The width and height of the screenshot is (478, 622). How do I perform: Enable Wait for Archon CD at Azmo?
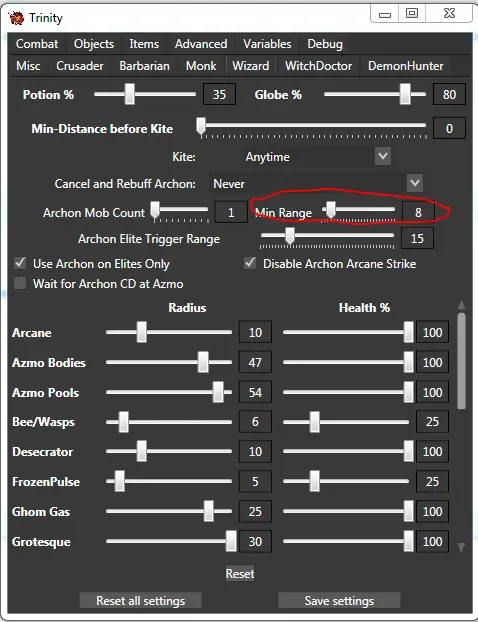tap(20, 283)
